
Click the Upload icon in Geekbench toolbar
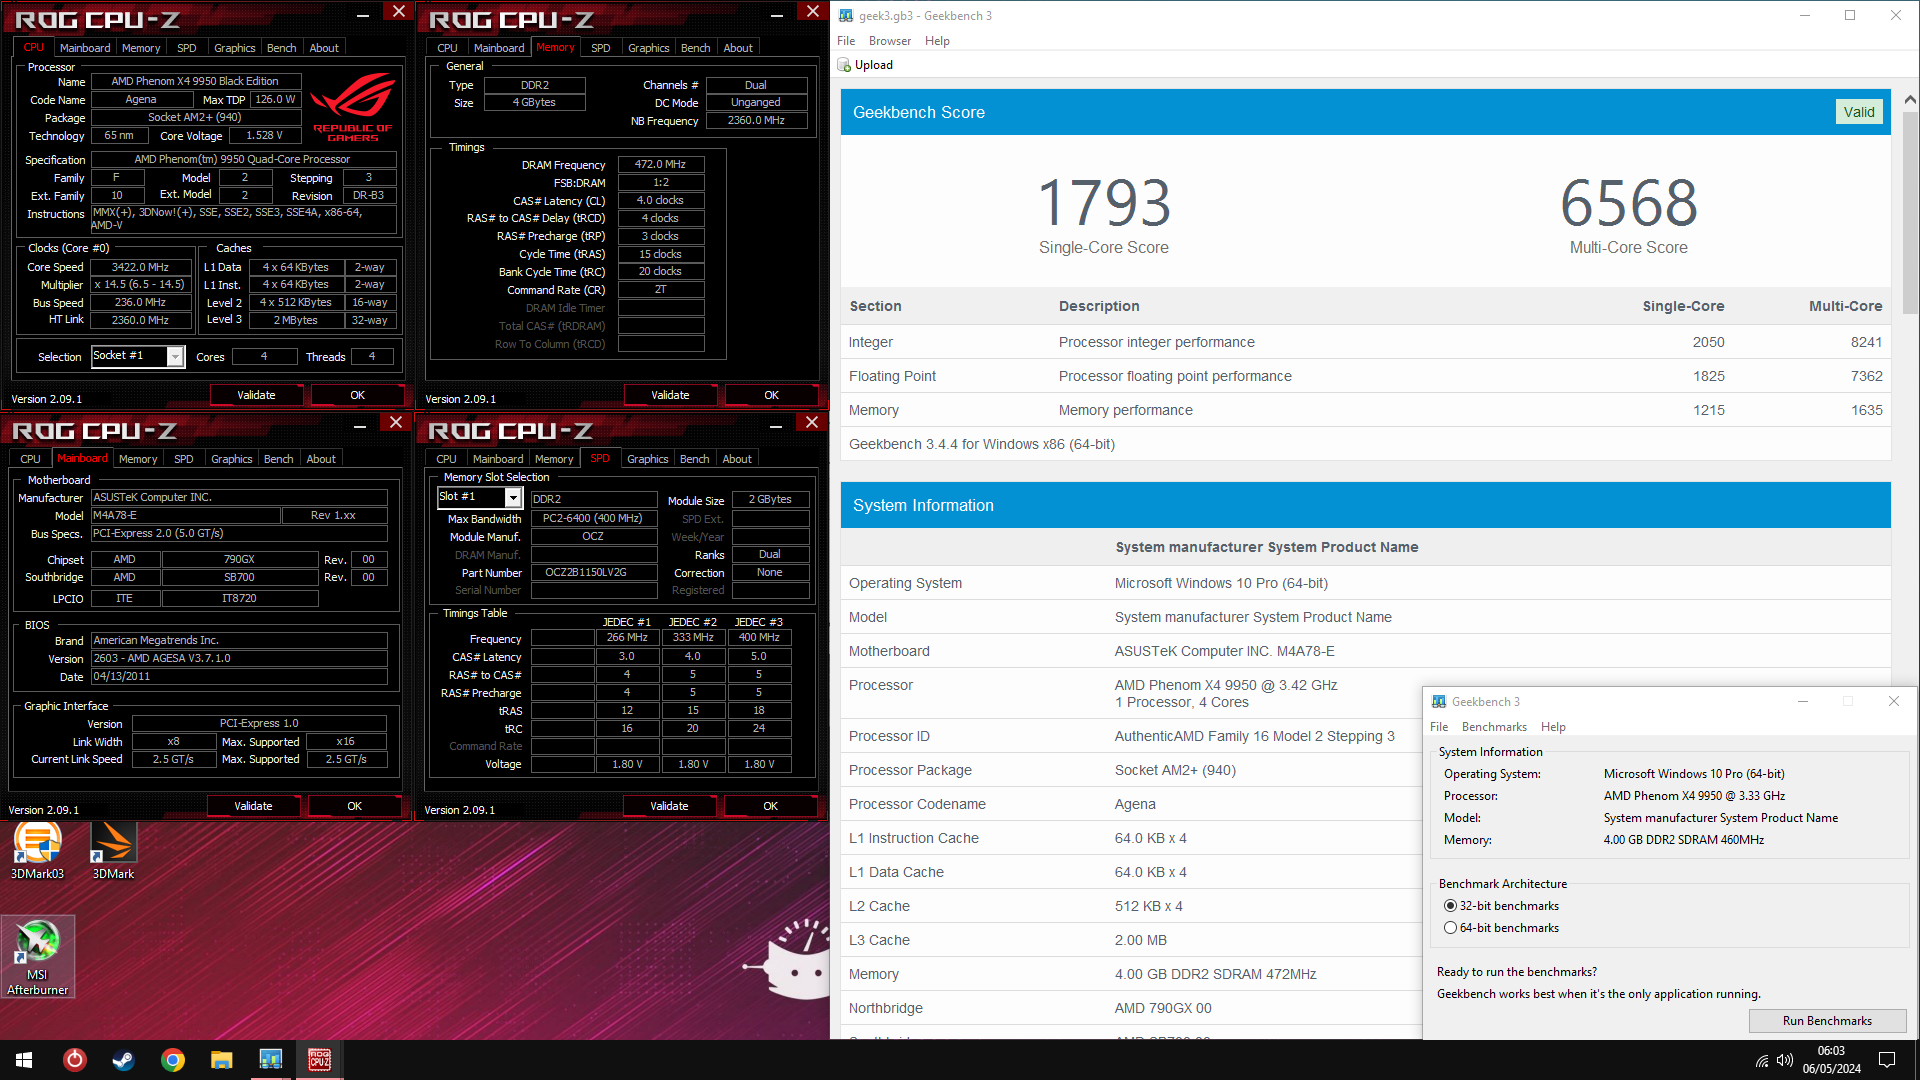click(845, 65)
